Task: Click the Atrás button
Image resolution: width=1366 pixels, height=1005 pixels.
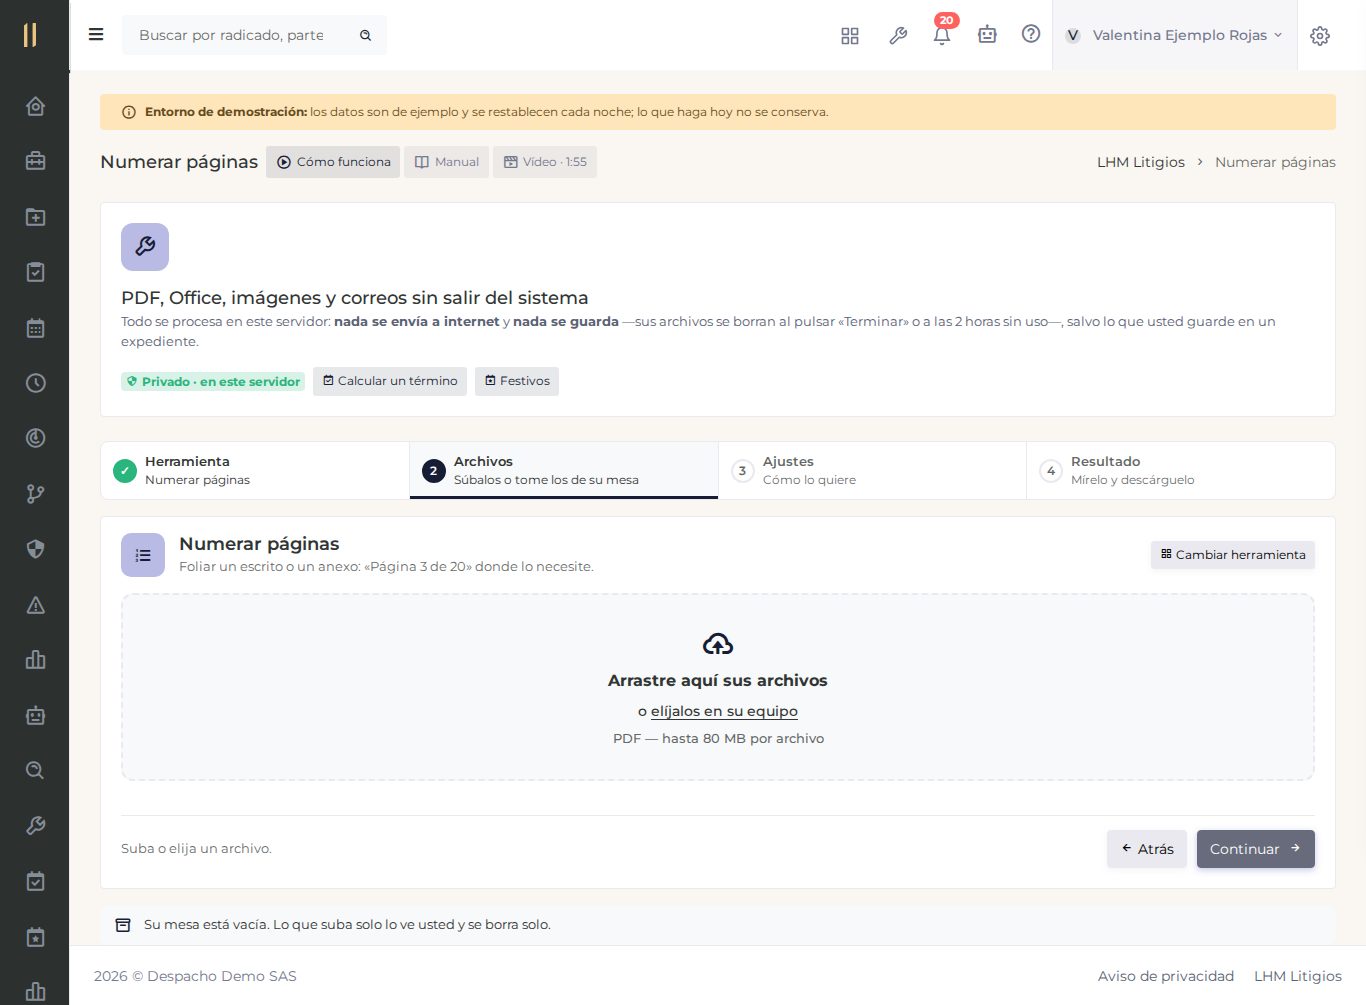Action: click(x=1147, y=849)
